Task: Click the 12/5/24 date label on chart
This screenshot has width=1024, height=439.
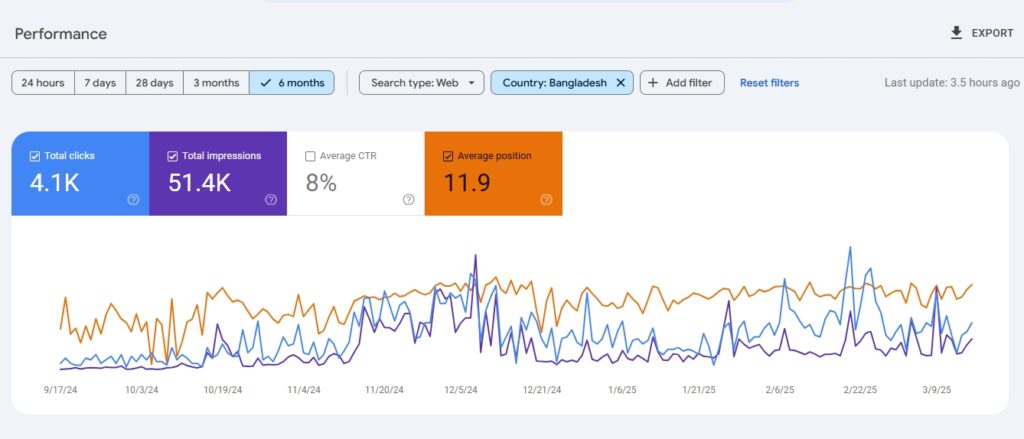Action: coord(461,390)
